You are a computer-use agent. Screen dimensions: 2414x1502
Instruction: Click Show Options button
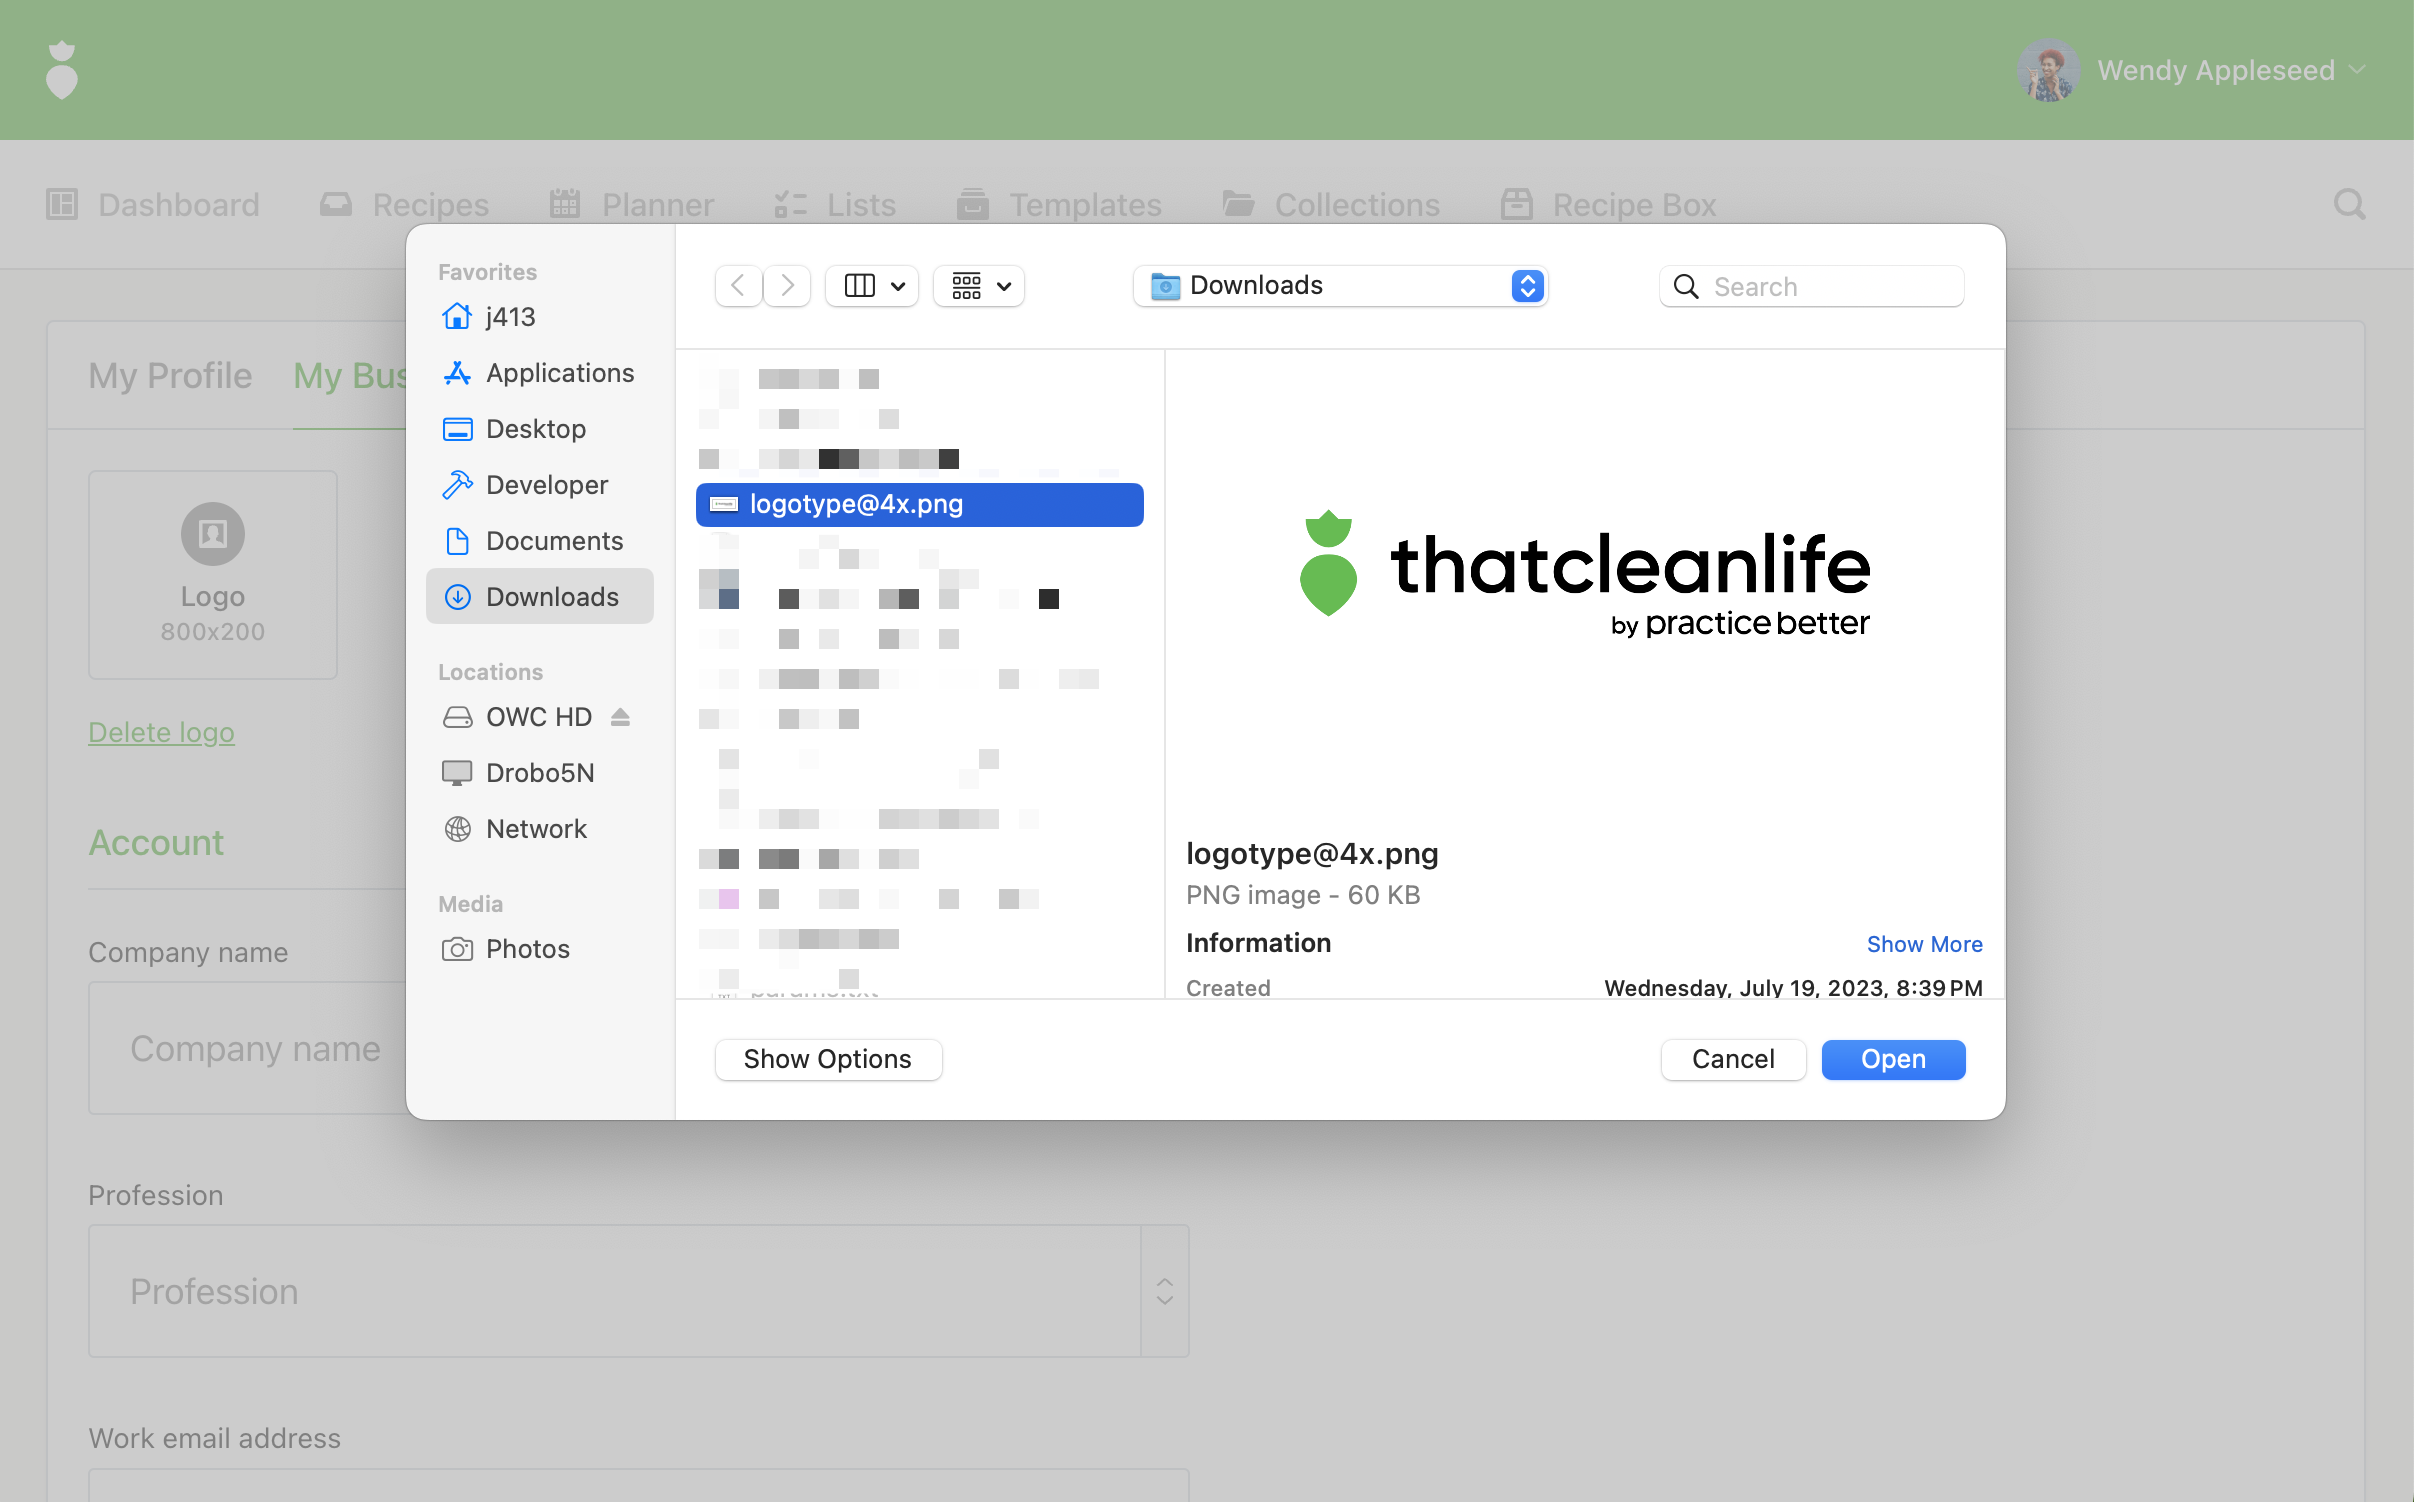point(827,1059)
